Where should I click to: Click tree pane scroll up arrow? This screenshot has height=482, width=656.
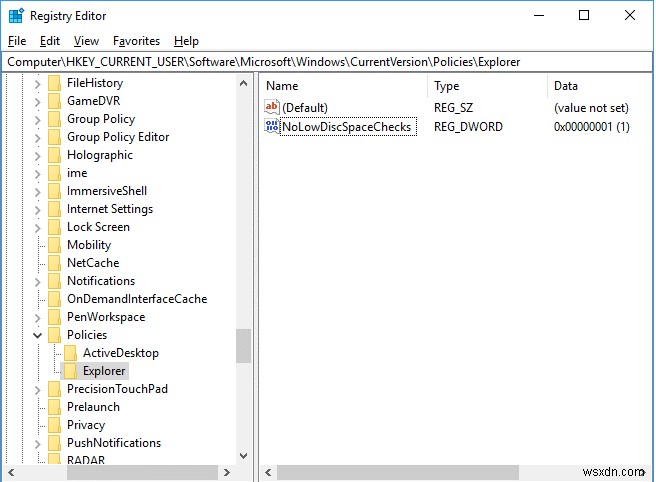pos(243,83)
